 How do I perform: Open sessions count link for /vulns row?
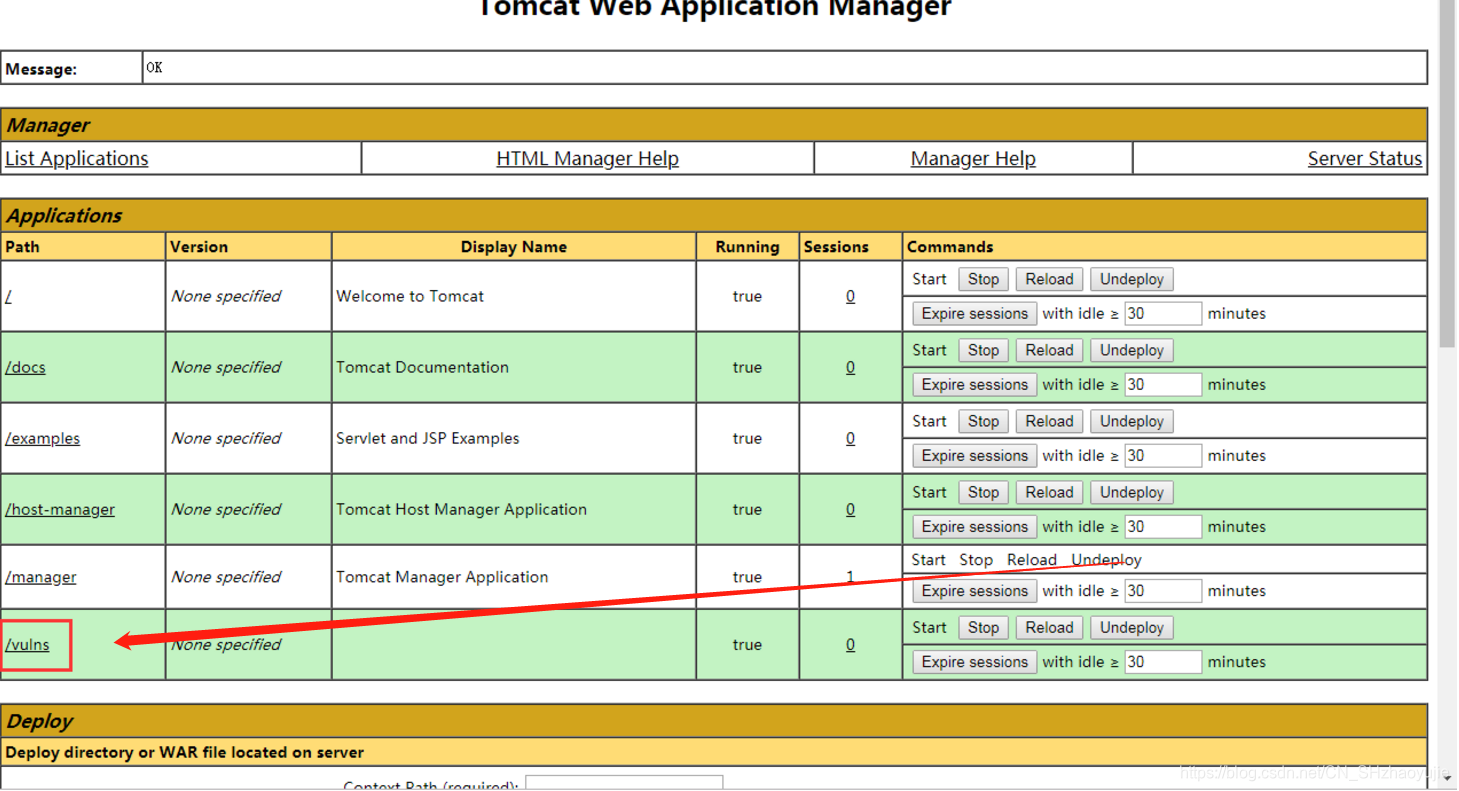point(850,644)
